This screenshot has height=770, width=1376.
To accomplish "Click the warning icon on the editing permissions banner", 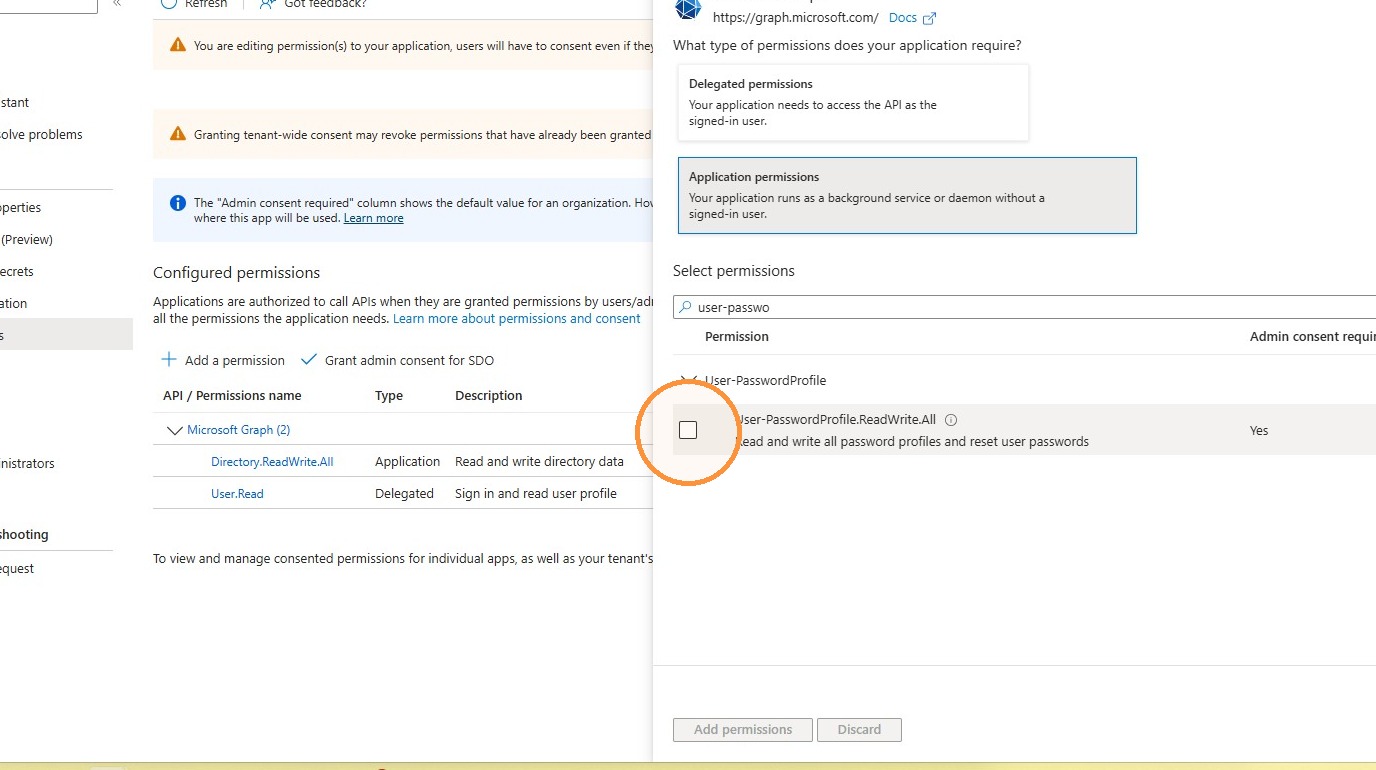I will (178, 45).
